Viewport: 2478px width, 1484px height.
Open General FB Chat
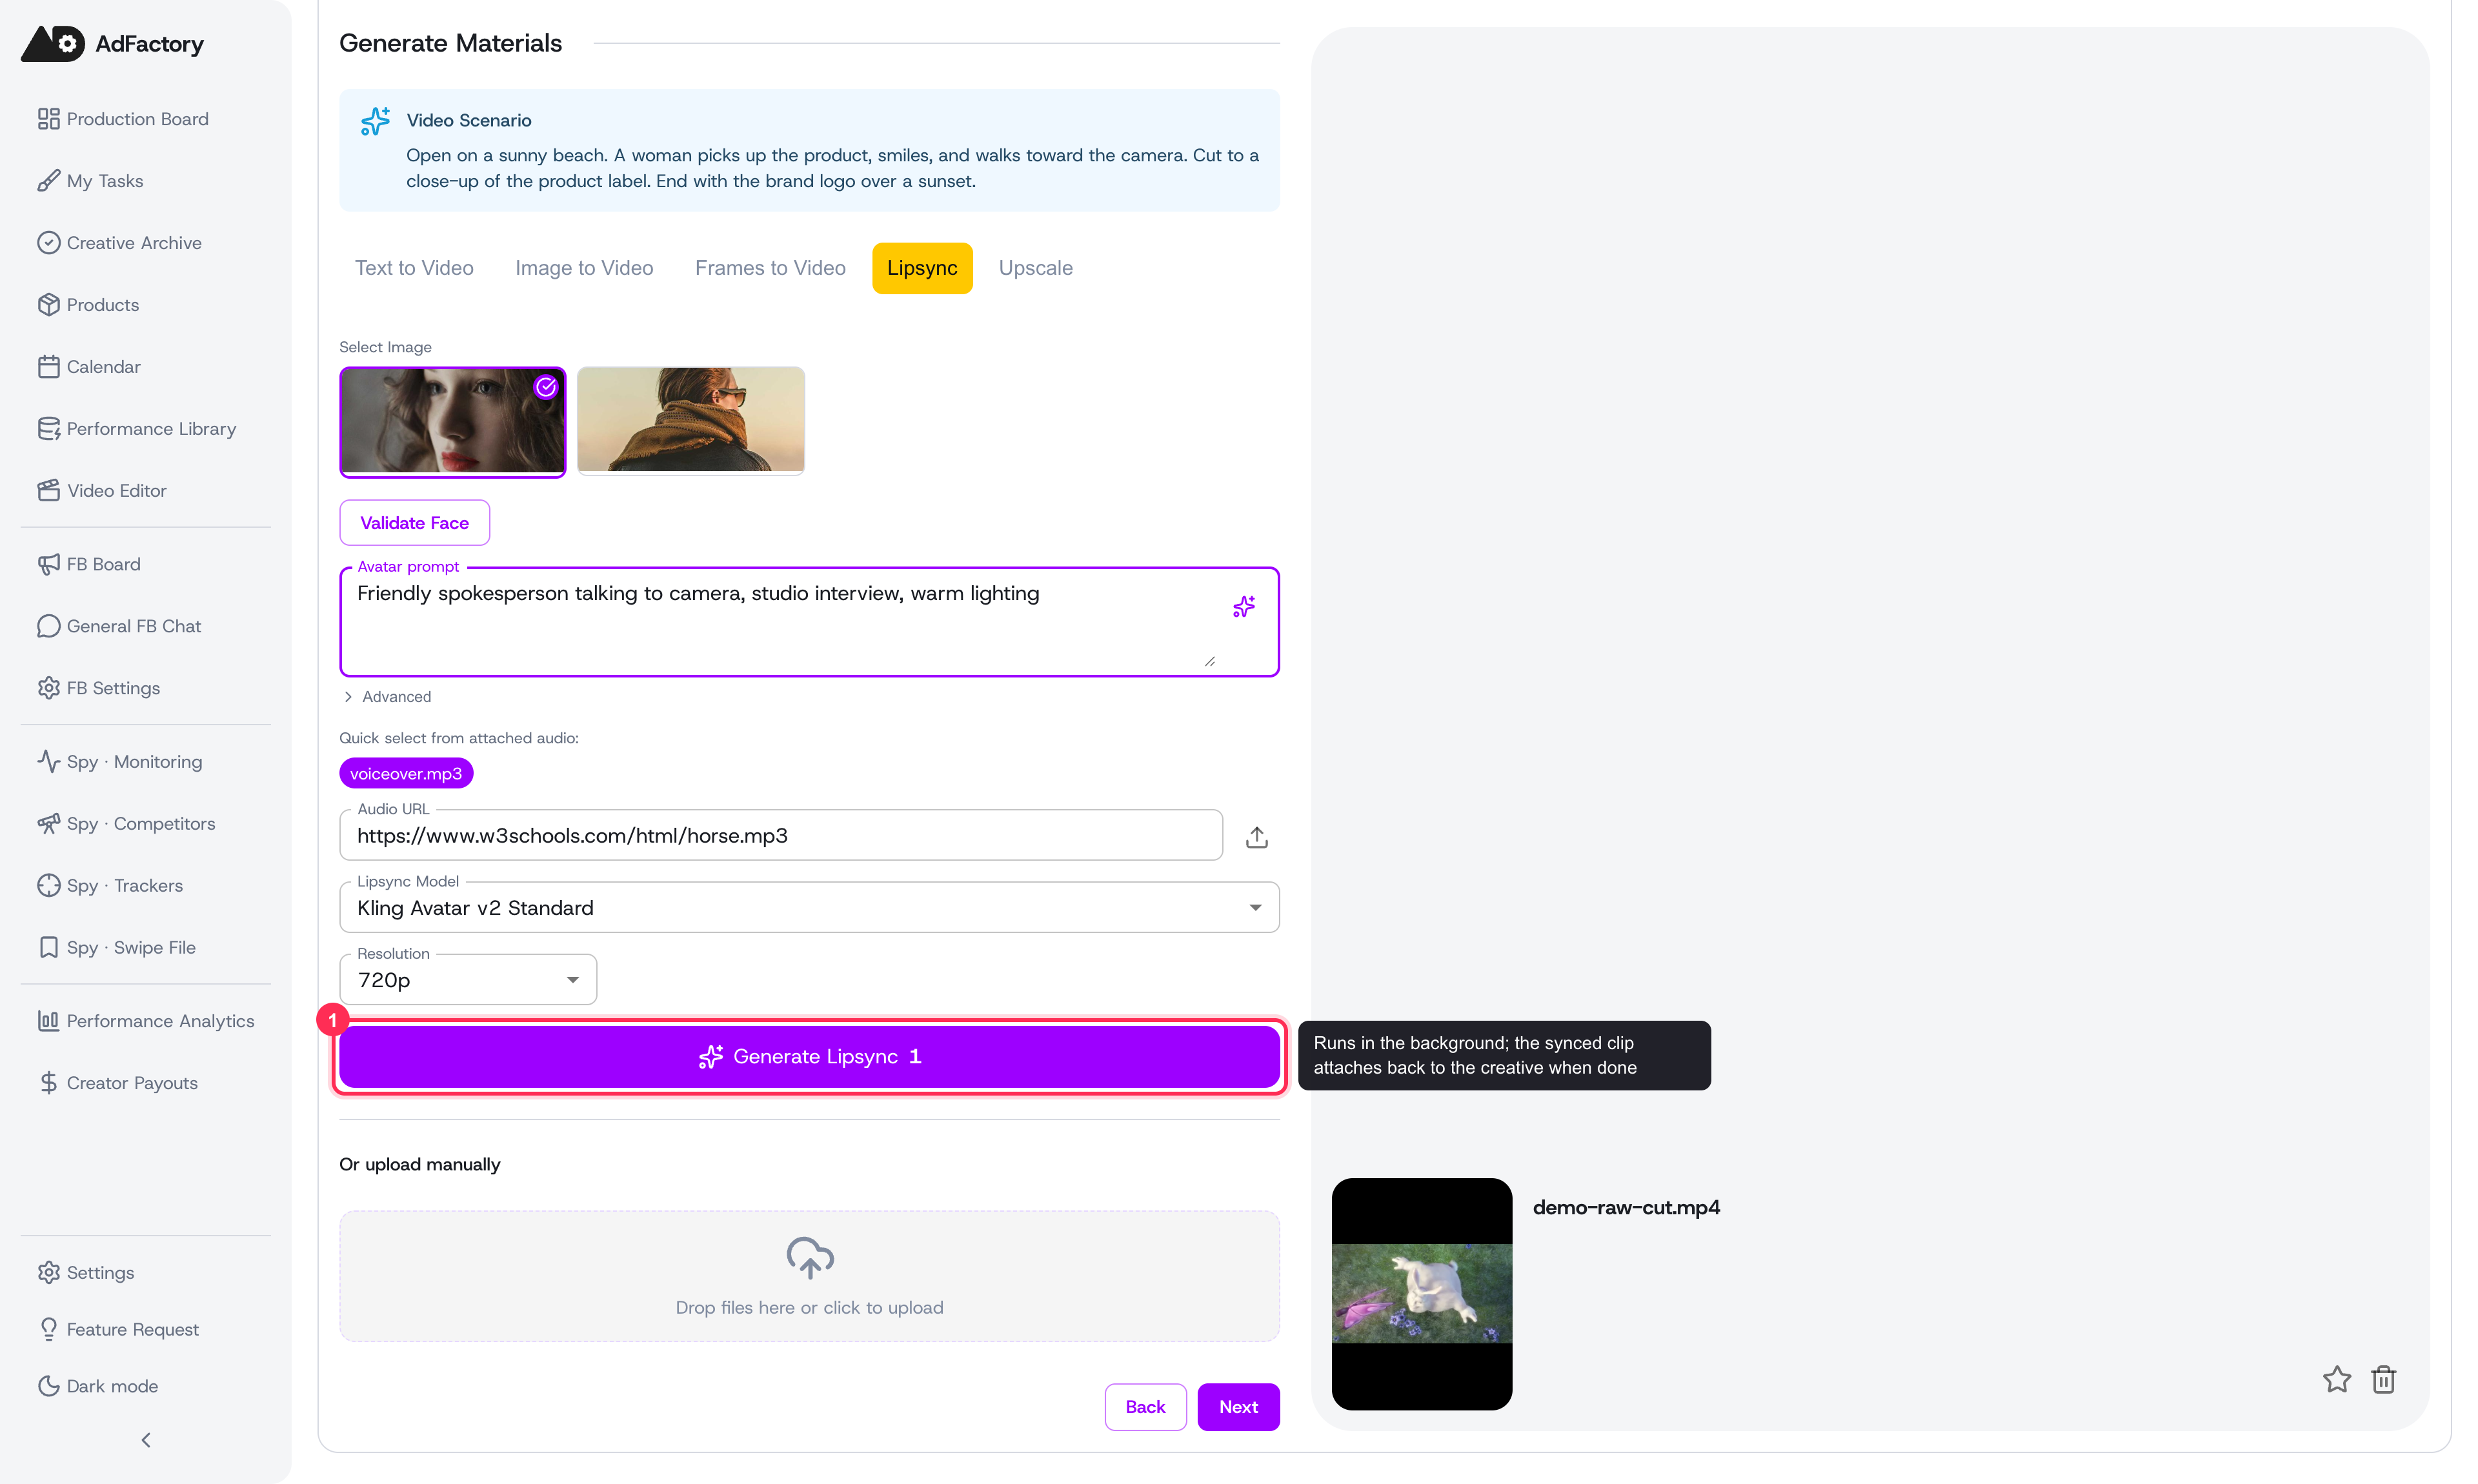[x=119, y=626]
